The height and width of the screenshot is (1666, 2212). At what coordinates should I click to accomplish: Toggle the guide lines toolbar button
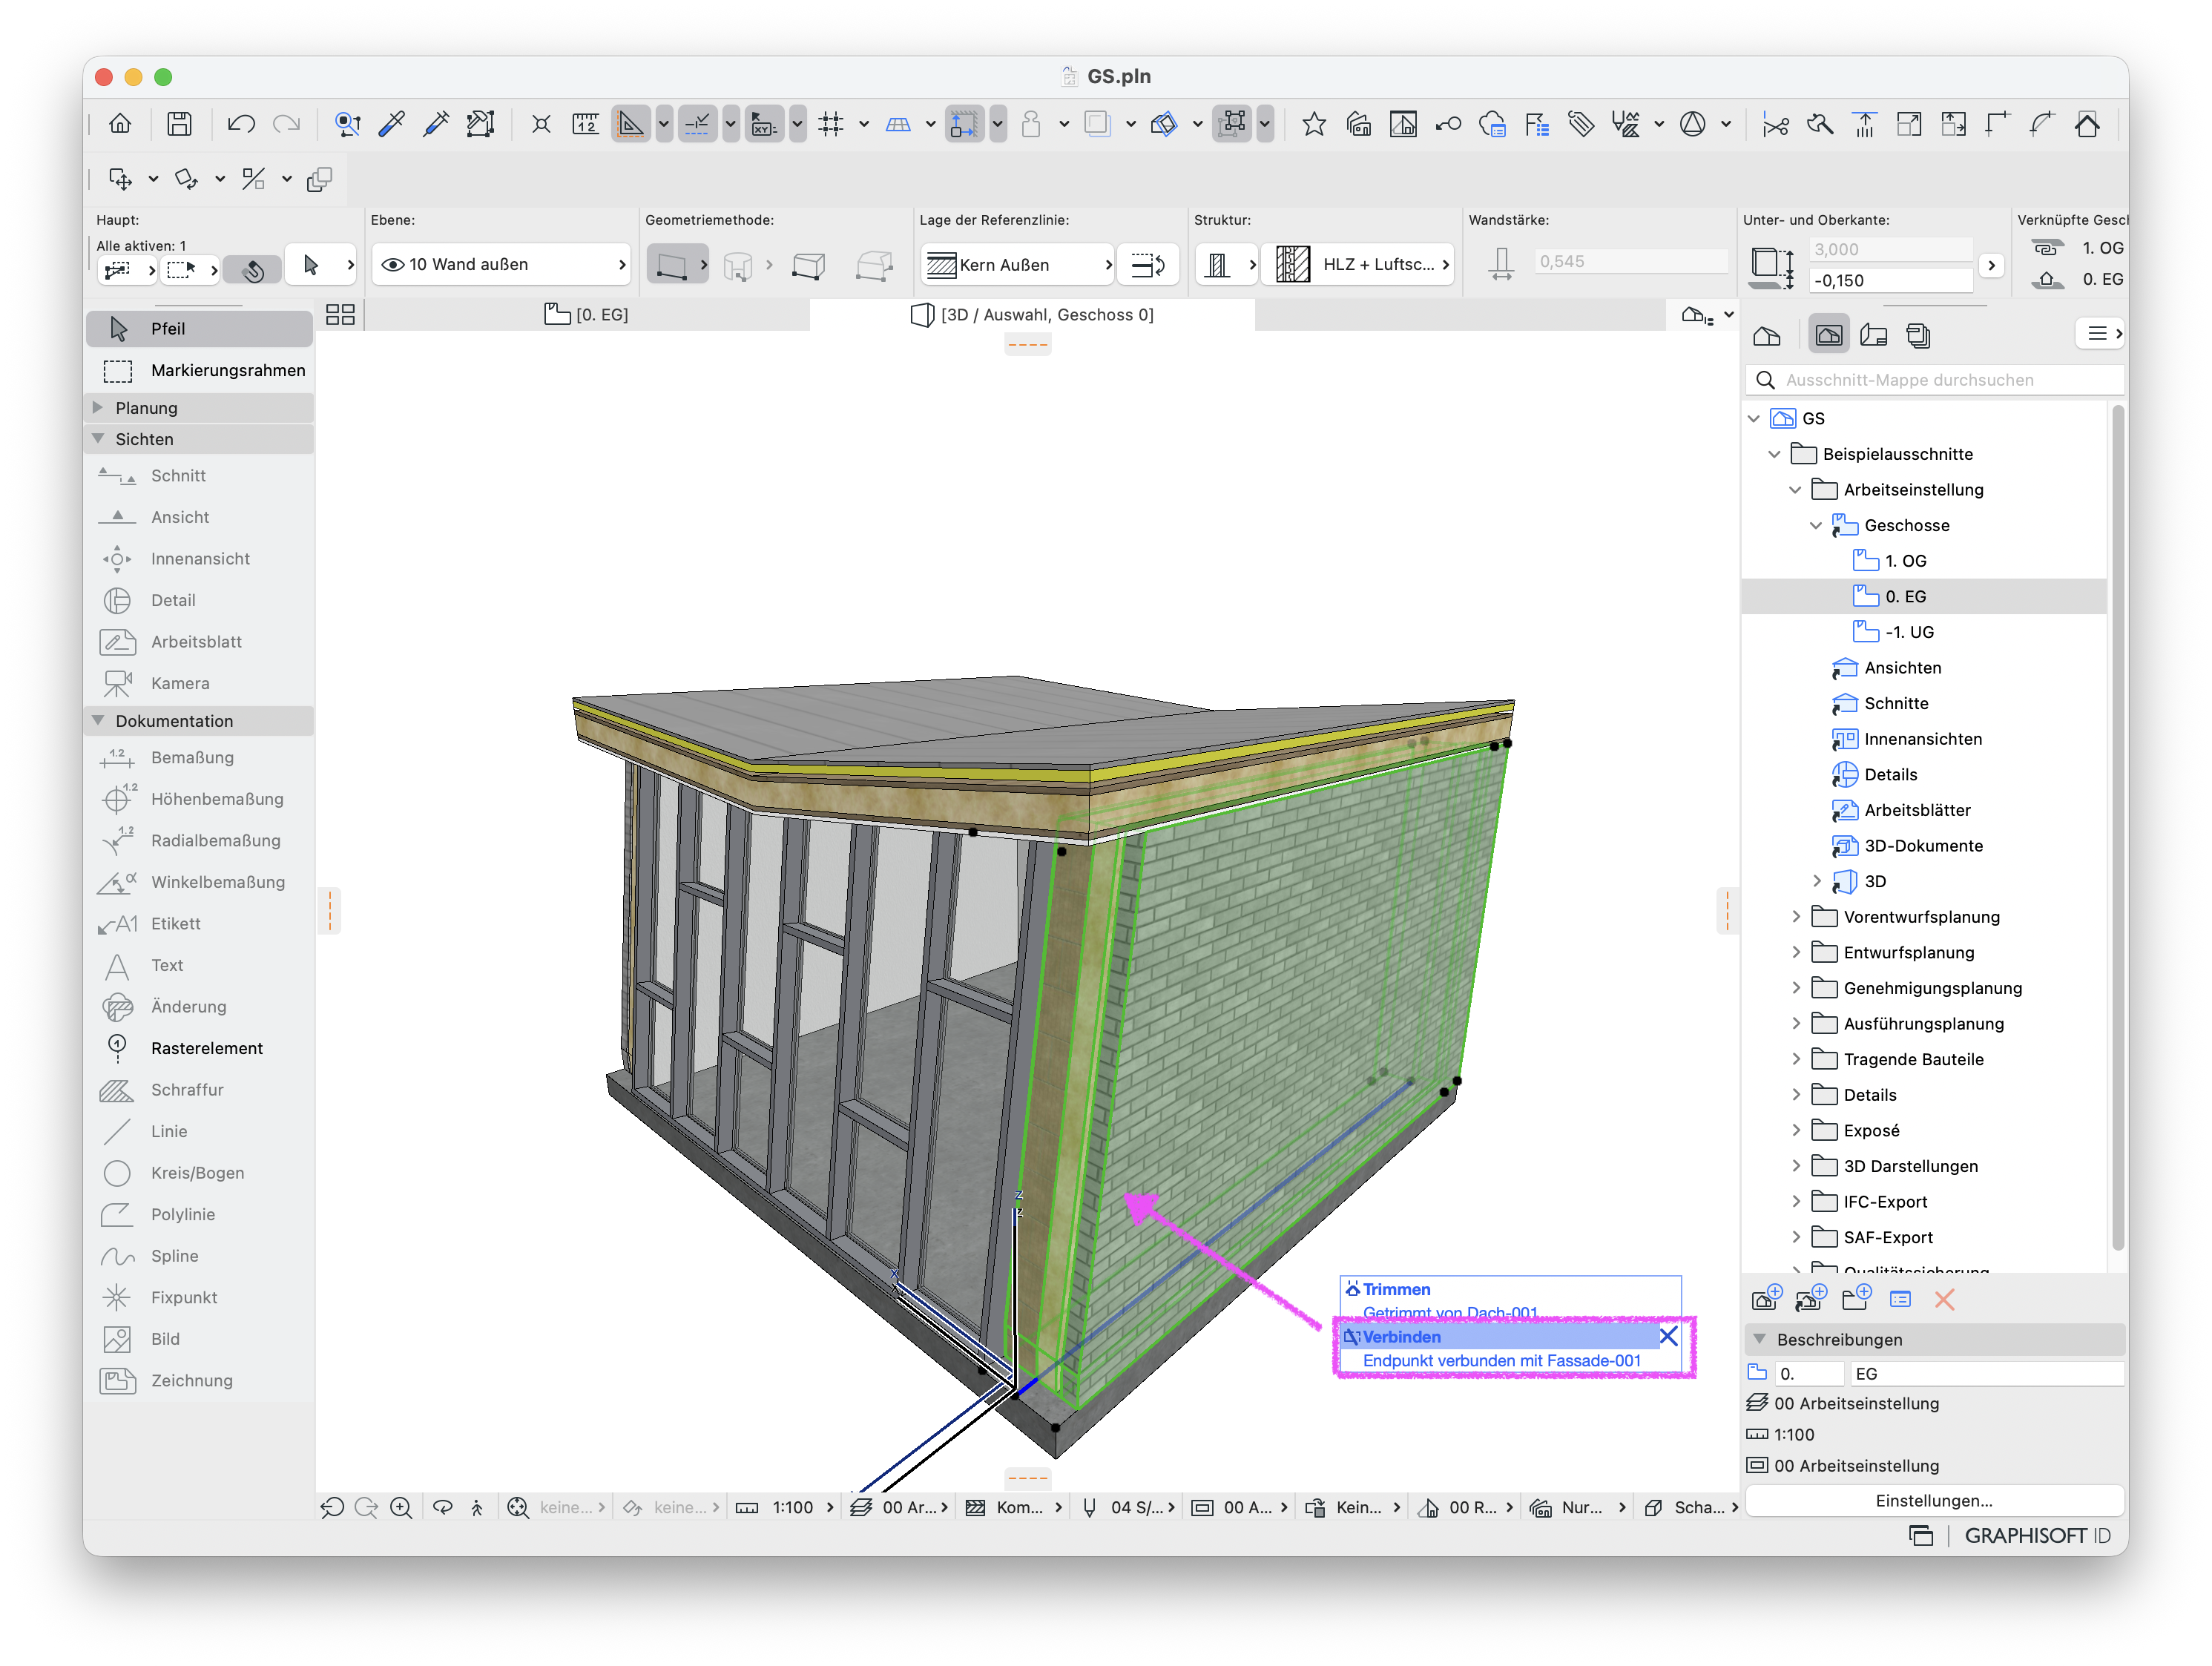pyautogui.click(x=631, y=124)
